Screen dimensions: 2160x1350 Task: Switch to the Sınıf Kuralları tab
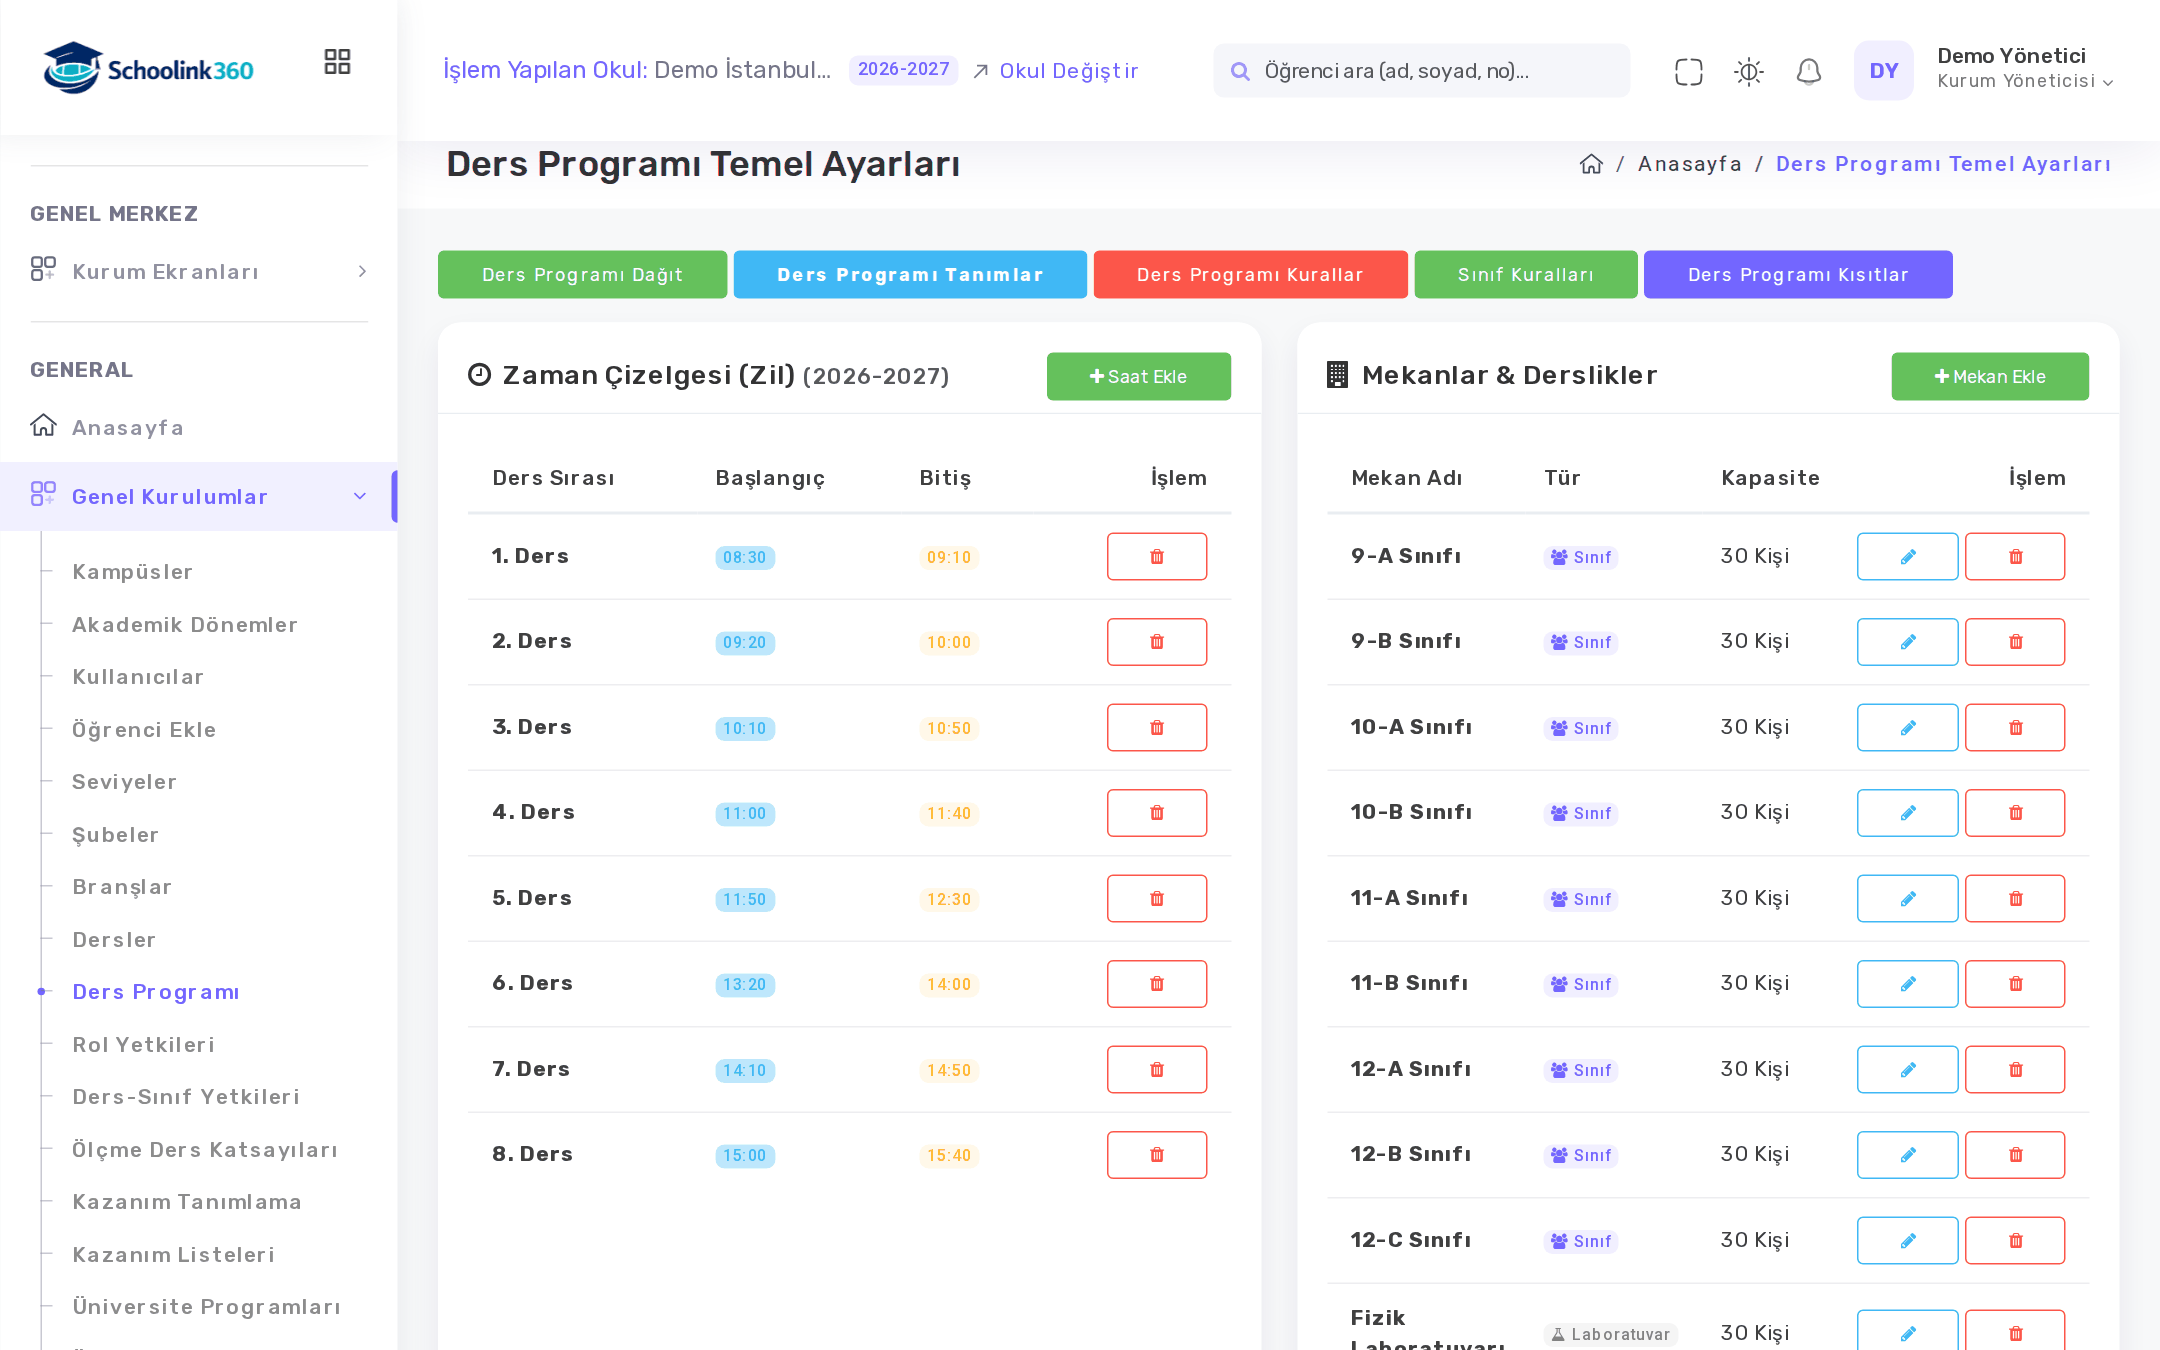click(x=1526, y=275)
